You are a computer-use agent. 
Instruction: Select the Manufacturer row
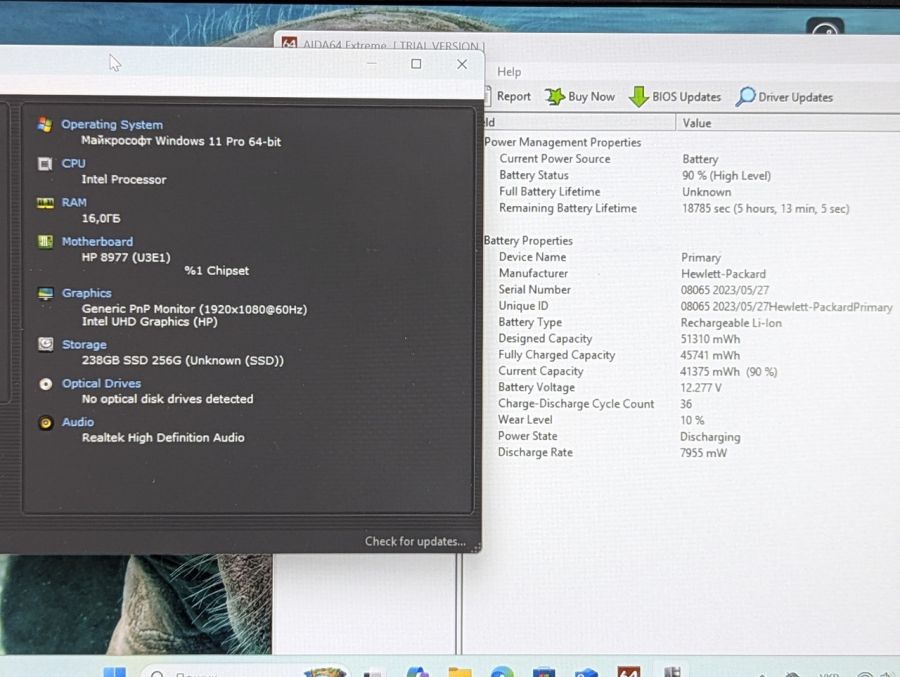(x=692, y=273)
